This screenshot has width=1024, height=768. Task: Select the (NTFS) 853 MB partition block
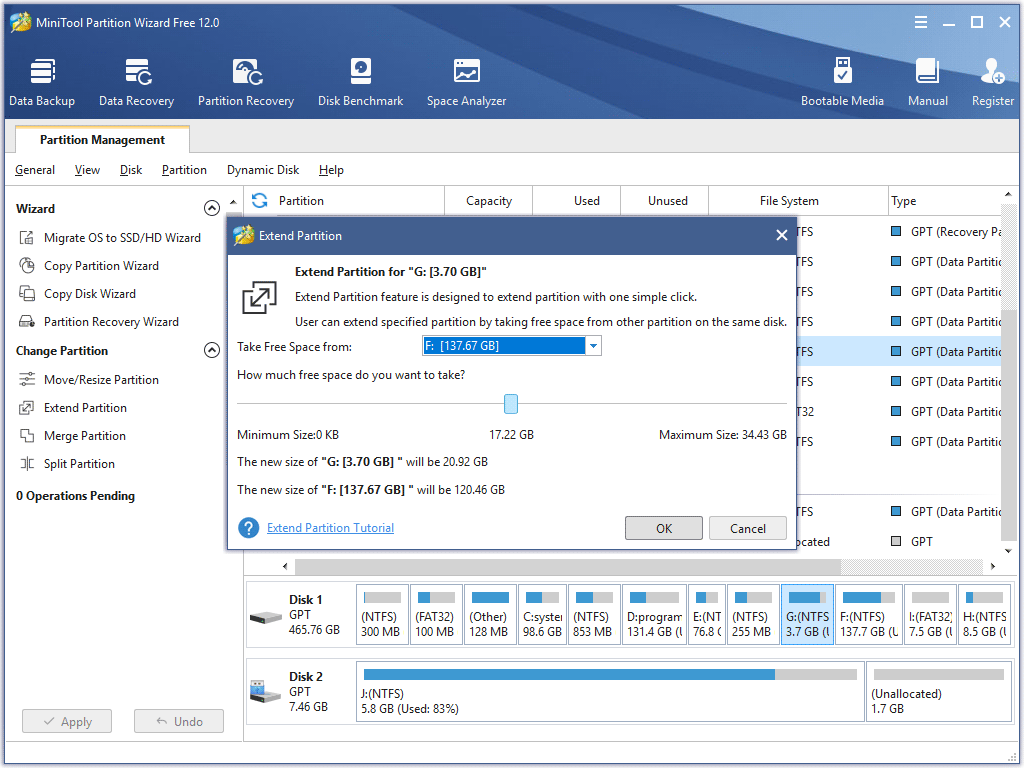pyautogui.click(x=594, y=615)
